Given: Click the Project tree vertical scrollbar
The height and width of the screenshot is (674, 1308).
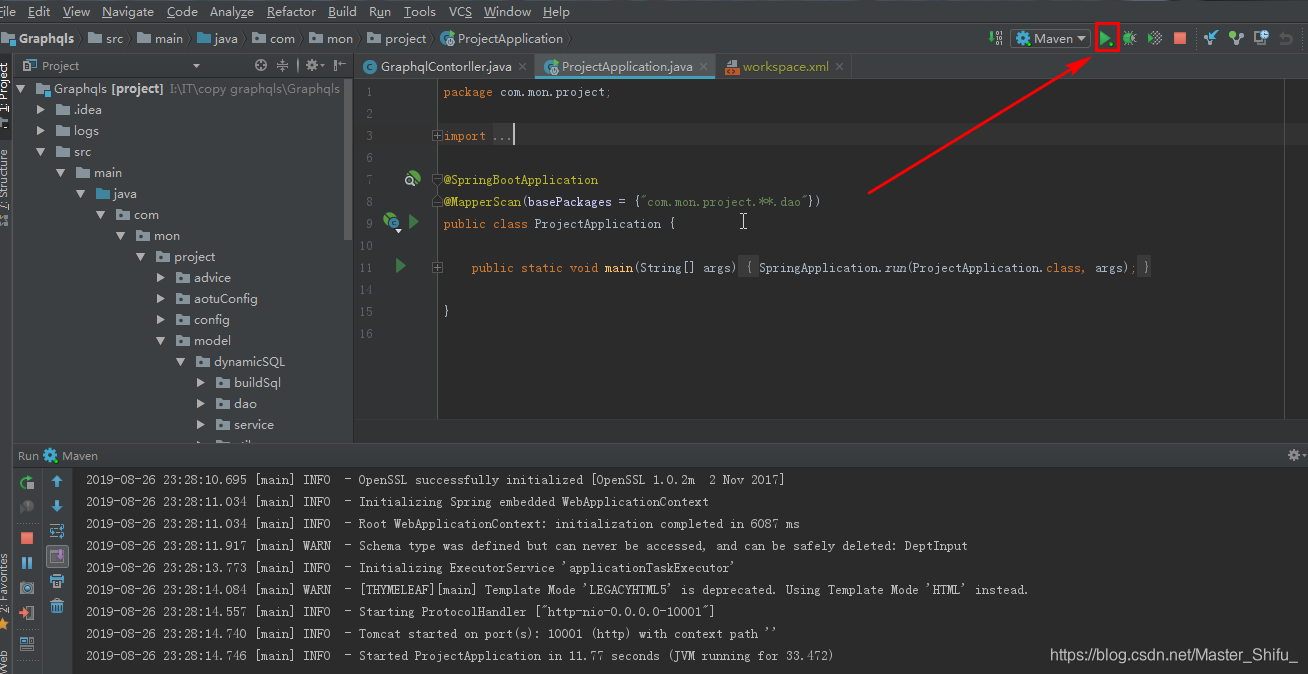Looking at the screenshot, I should pyautogui.click(x=348, y=160).
